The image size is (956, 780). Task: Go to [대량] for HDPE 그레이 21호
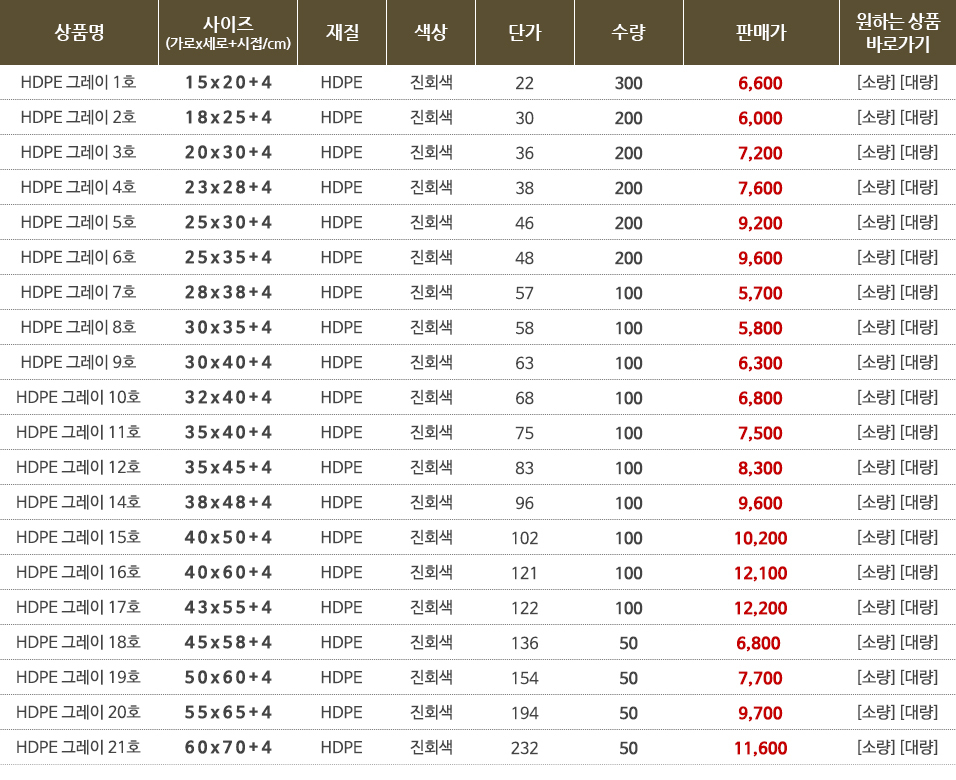click(919, 747)
